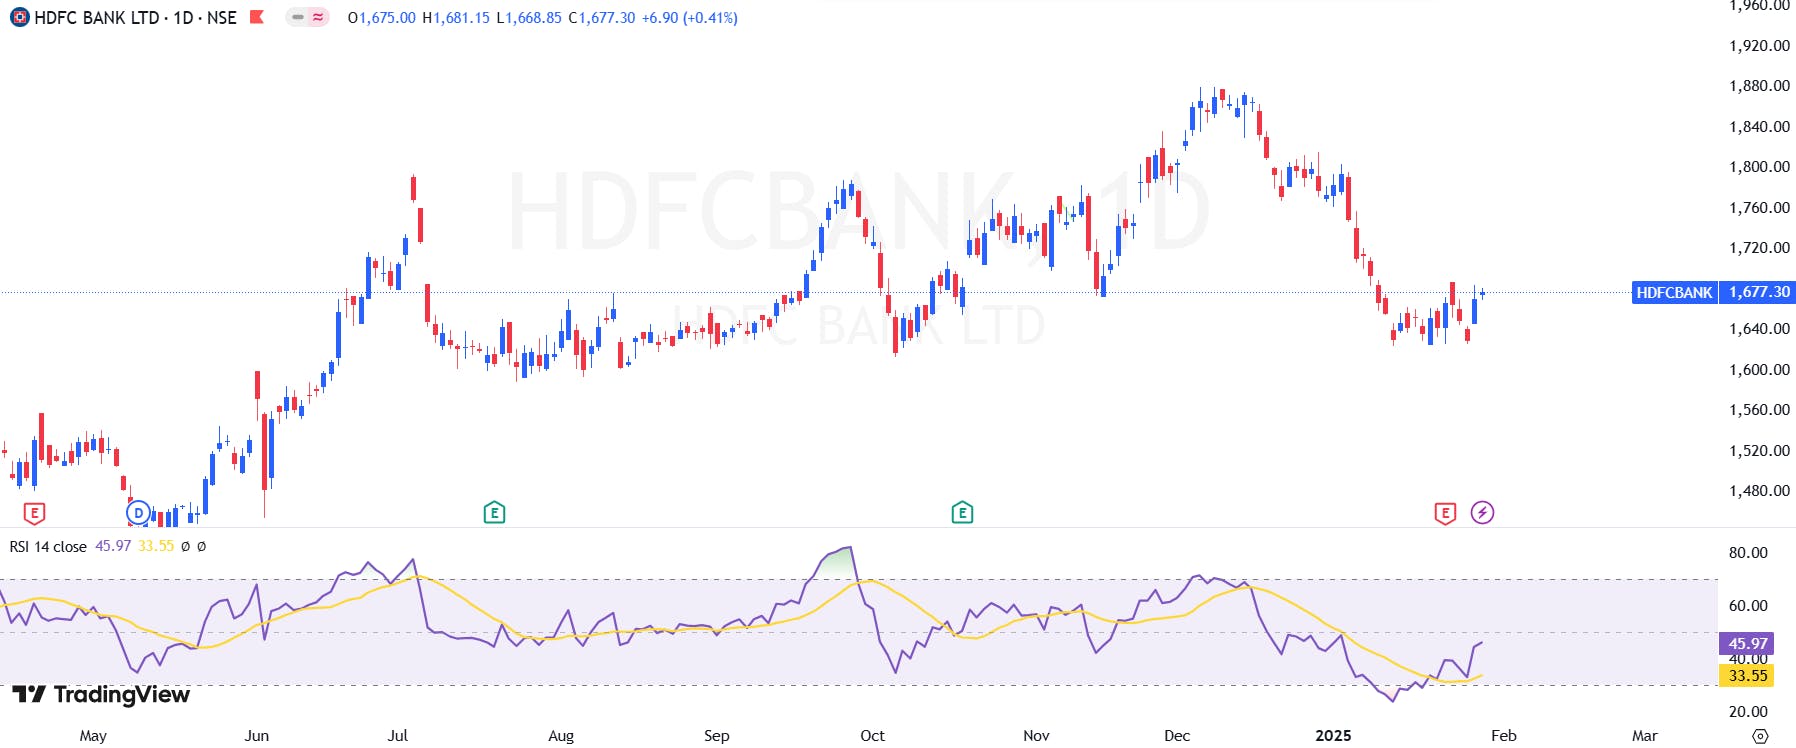Click the Feb label on time axis
Image resolution: width=1796 pixels, height=748 pixels.
(1504, 736)
